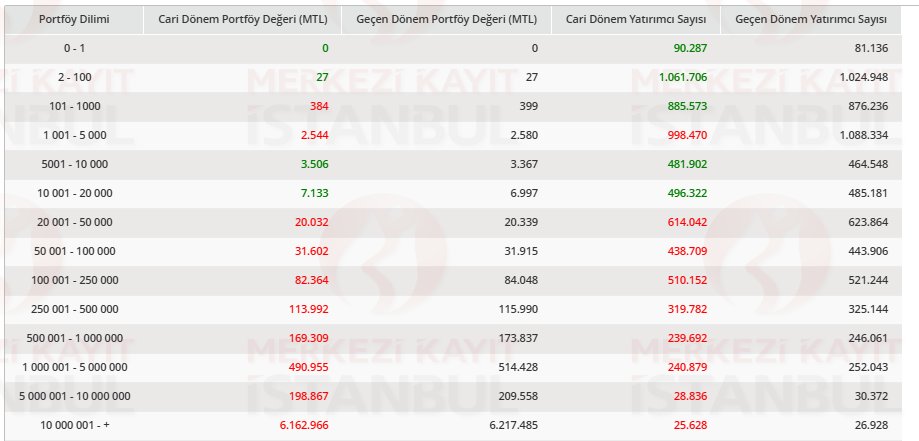Viewport: 919px width, 441px height.
Task: Click the green value 90.287
Action: pos(690,49)
